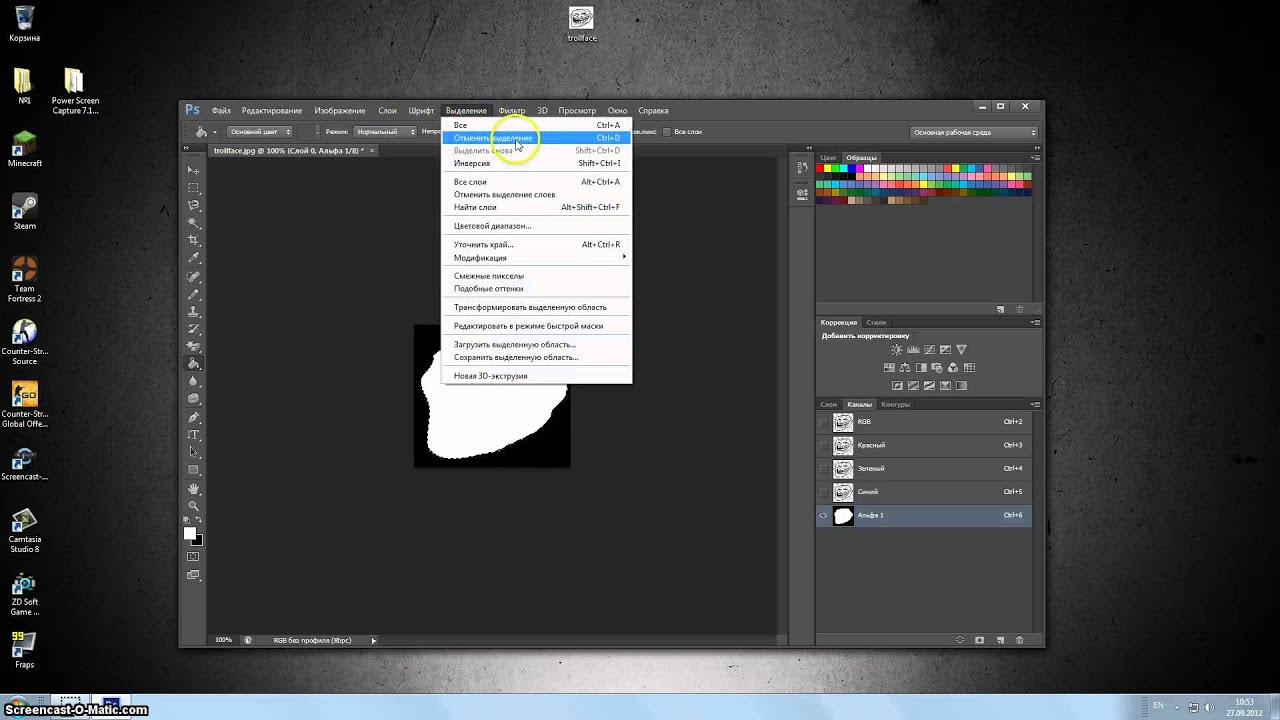Select the Альфа 1 channel thumbnail

coord(843,515)
